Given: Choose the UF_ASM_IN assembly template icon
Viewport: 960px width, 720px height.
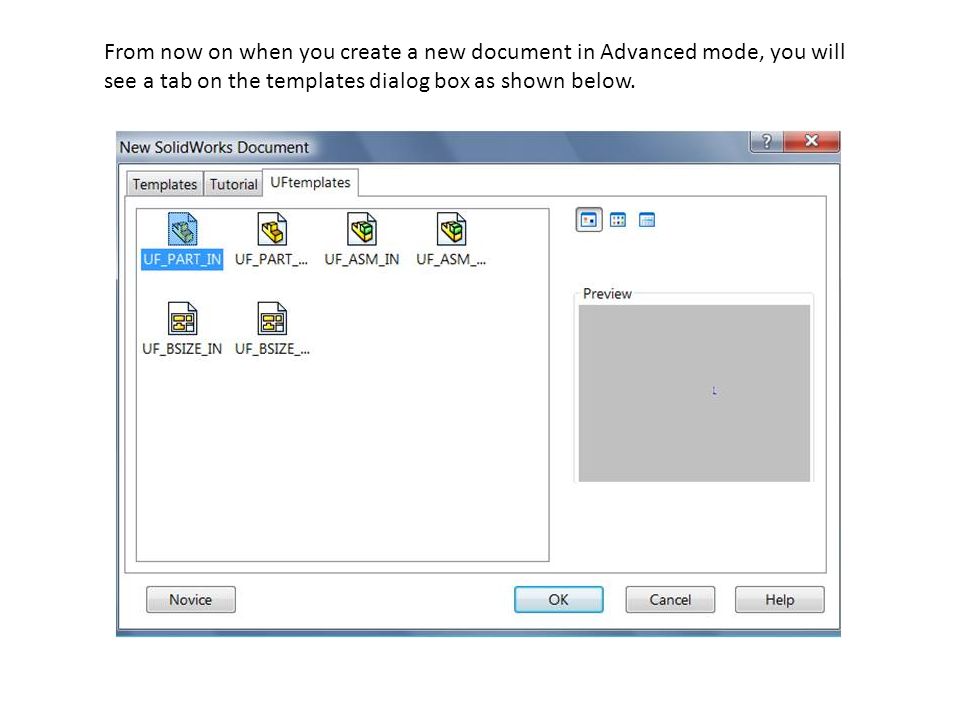Looking at the screenshot, I should pos(362,229).
